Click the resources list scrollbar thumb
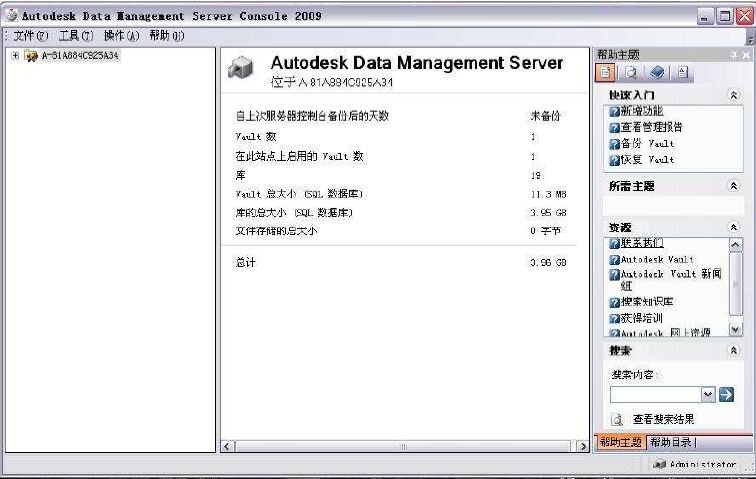The image size is (756, 479). point(735,284)
